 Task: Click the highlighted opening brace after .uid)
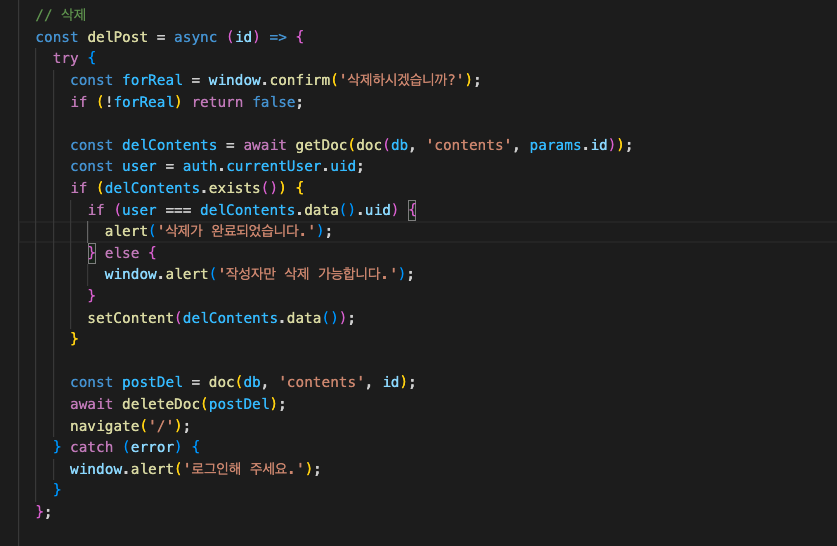coord(412,210)
